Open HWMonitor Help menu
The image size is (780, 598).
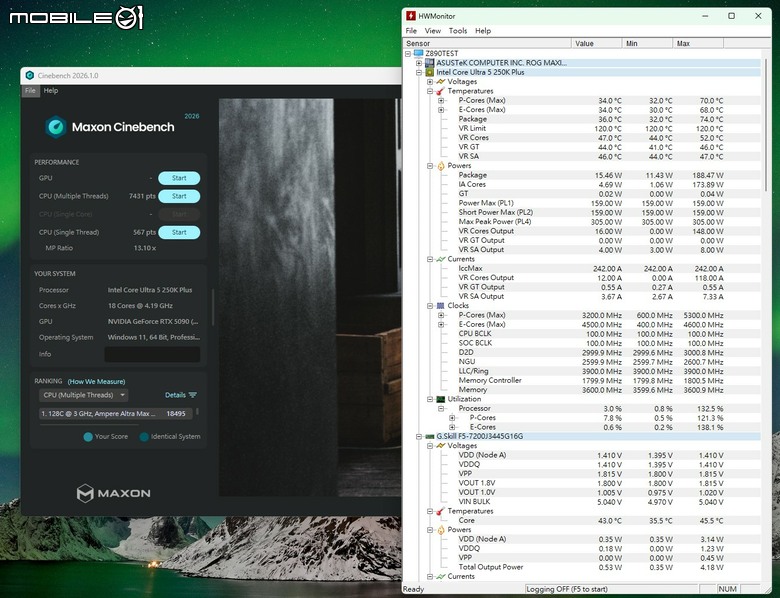[483, 31]
